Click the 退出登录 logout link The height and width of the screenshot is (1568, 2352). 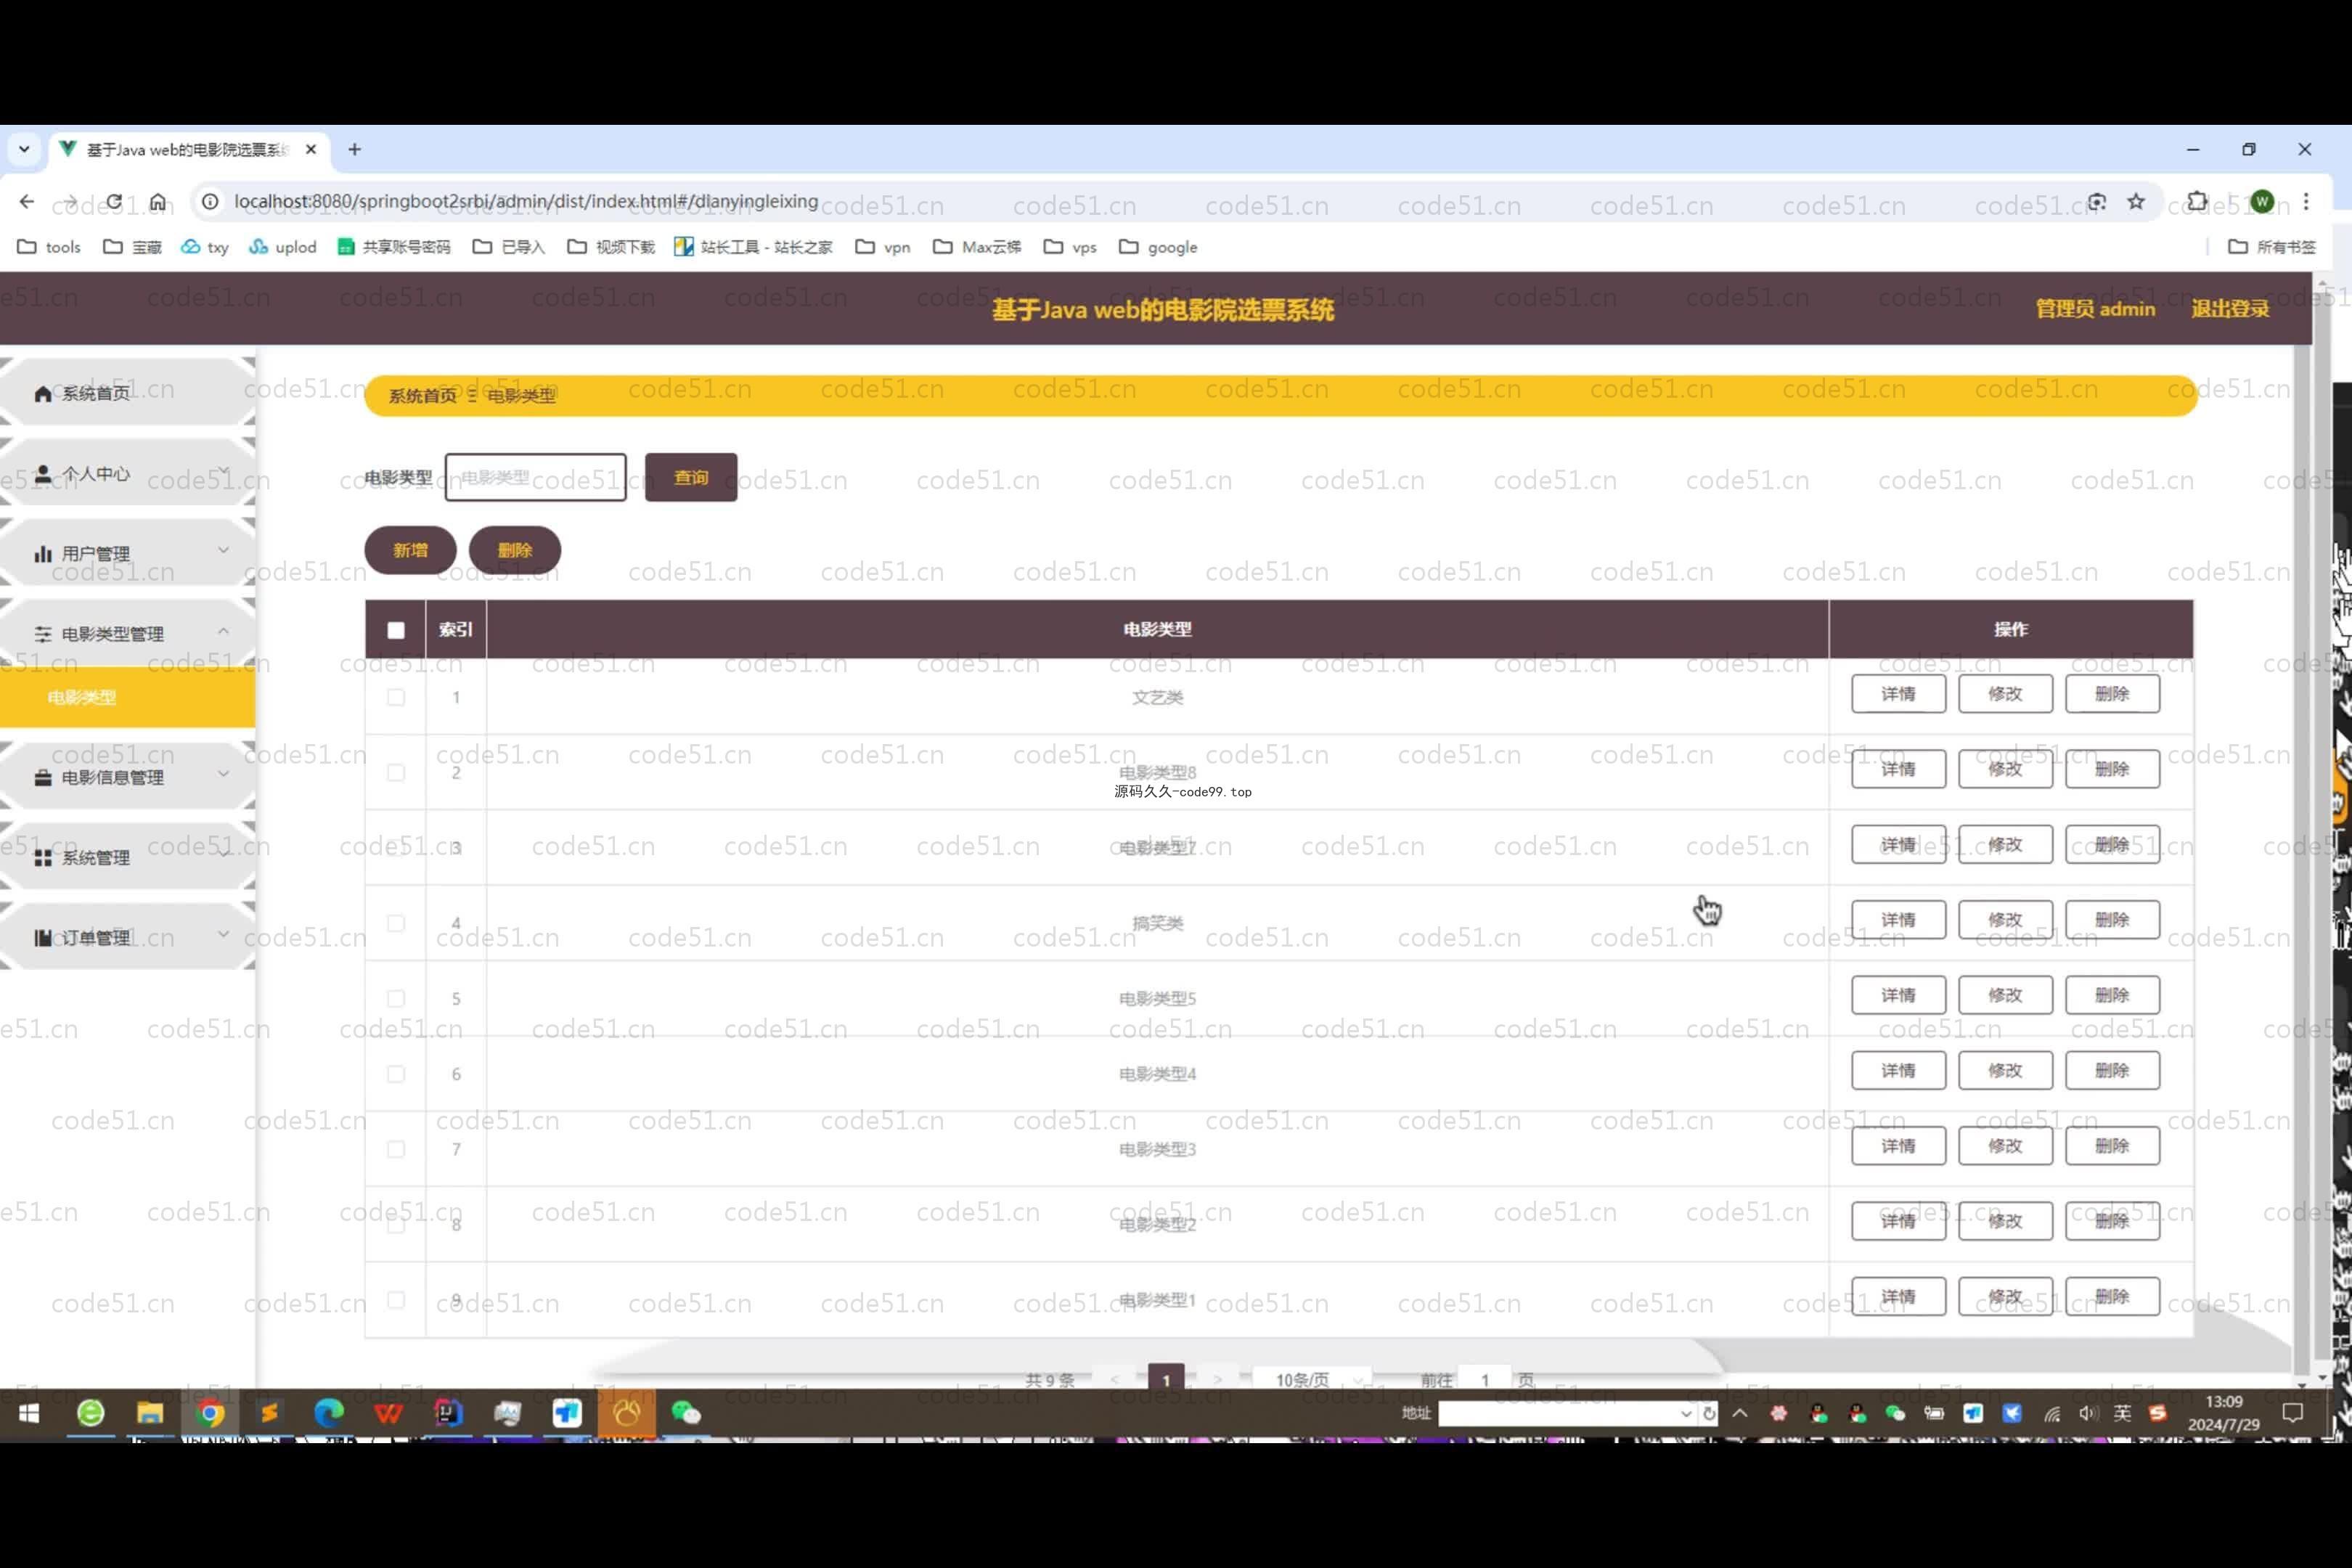[2230, 309]
